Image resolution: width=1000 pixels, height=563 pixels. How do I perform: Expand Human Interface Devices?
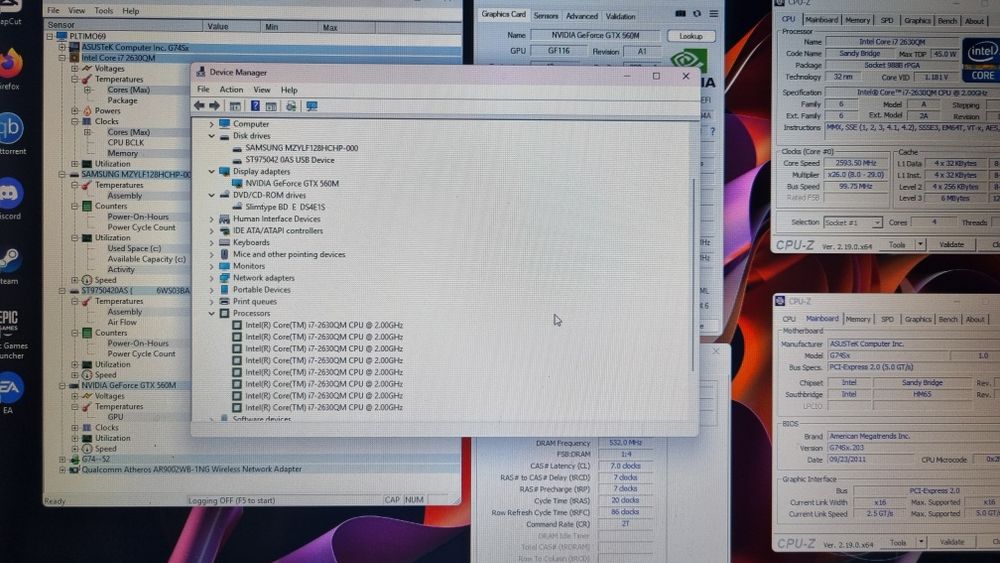(x=212, y=219)
